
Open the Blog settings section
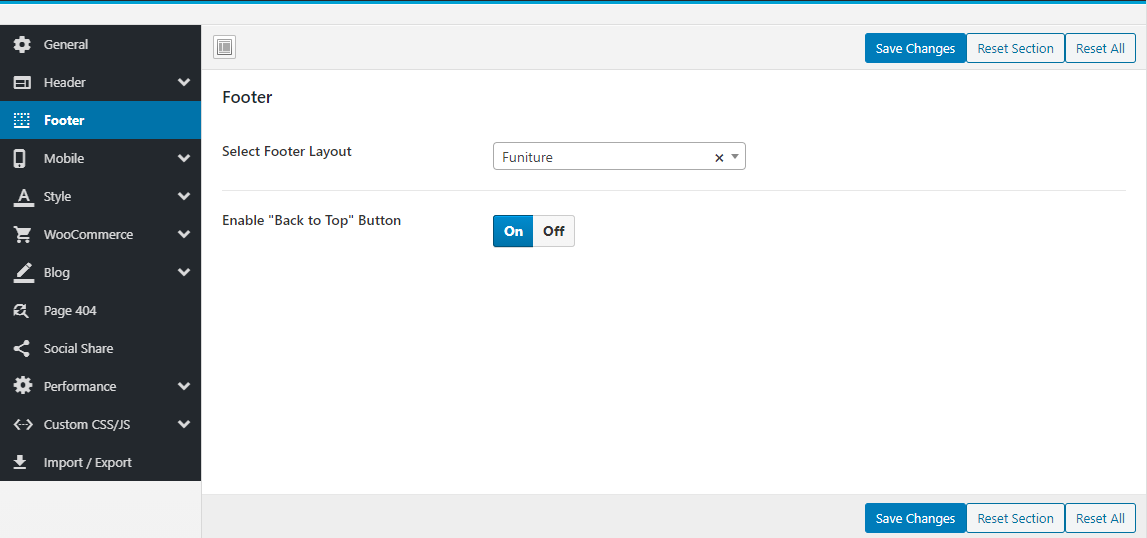(x=100, y=273)
